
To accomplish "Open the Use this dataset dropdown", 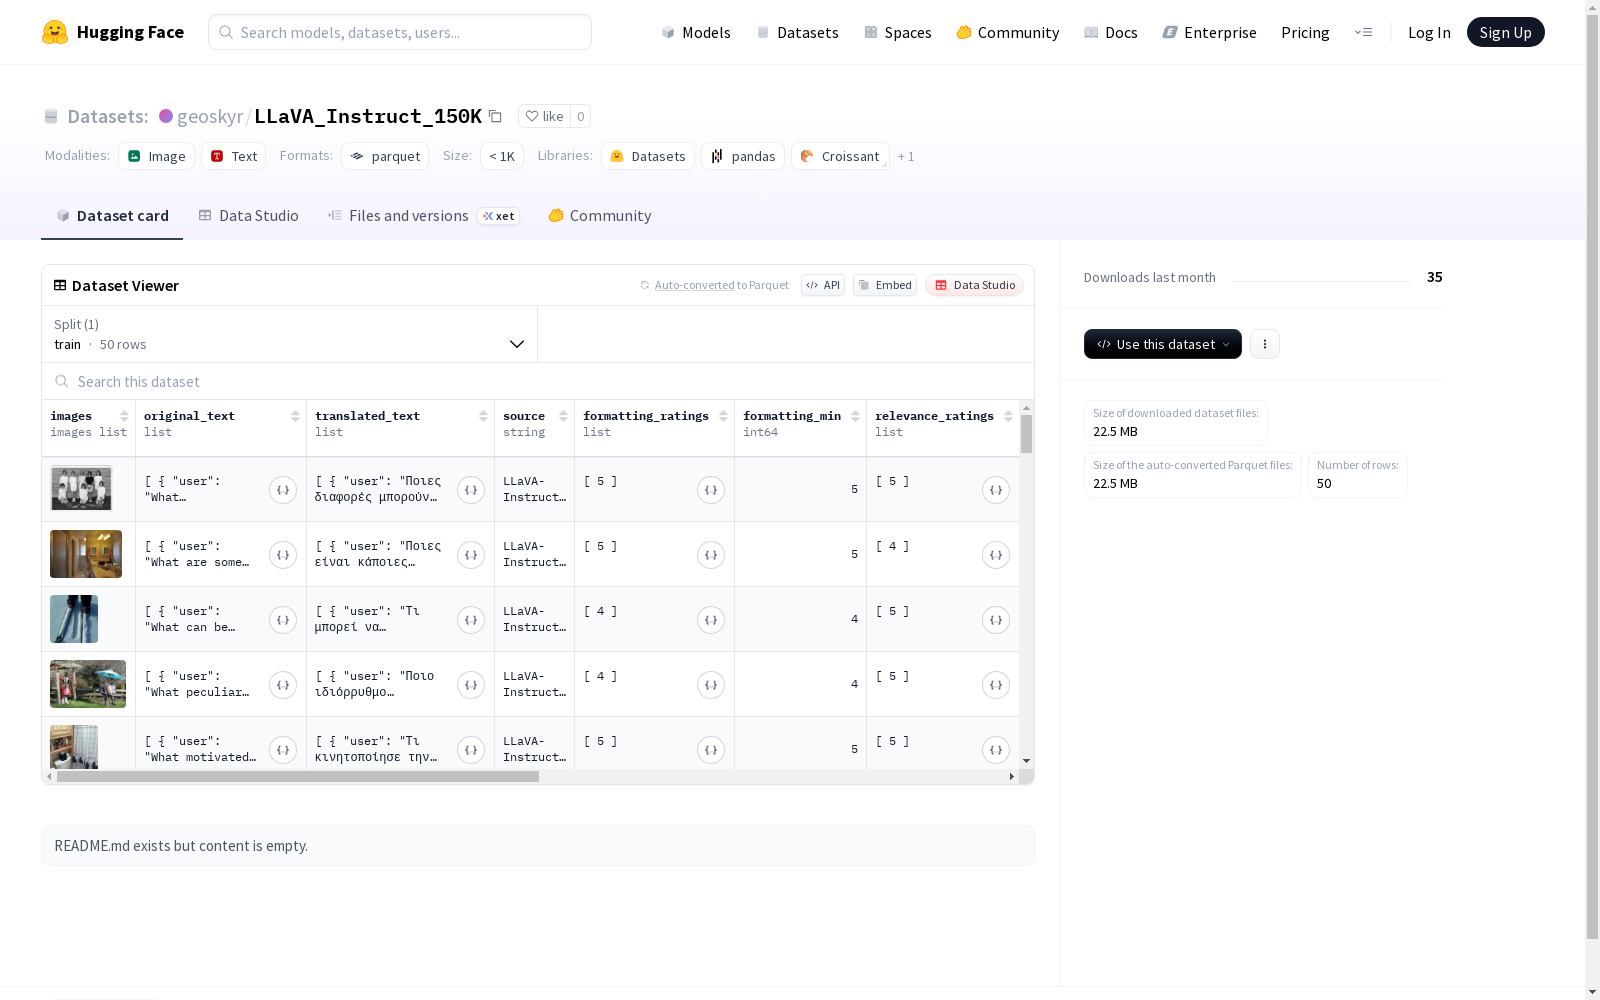I will coord(1163,344).
